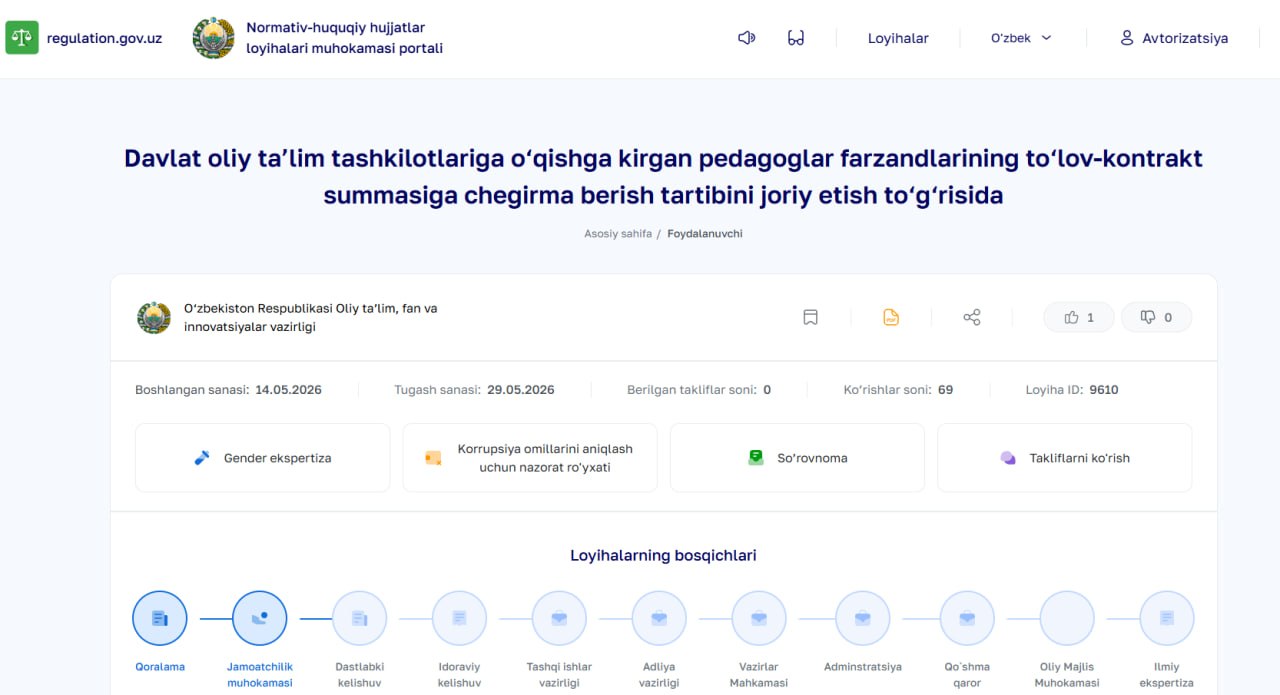
Task: Open Gender ekspertiza card
Action: click(263, 458)
